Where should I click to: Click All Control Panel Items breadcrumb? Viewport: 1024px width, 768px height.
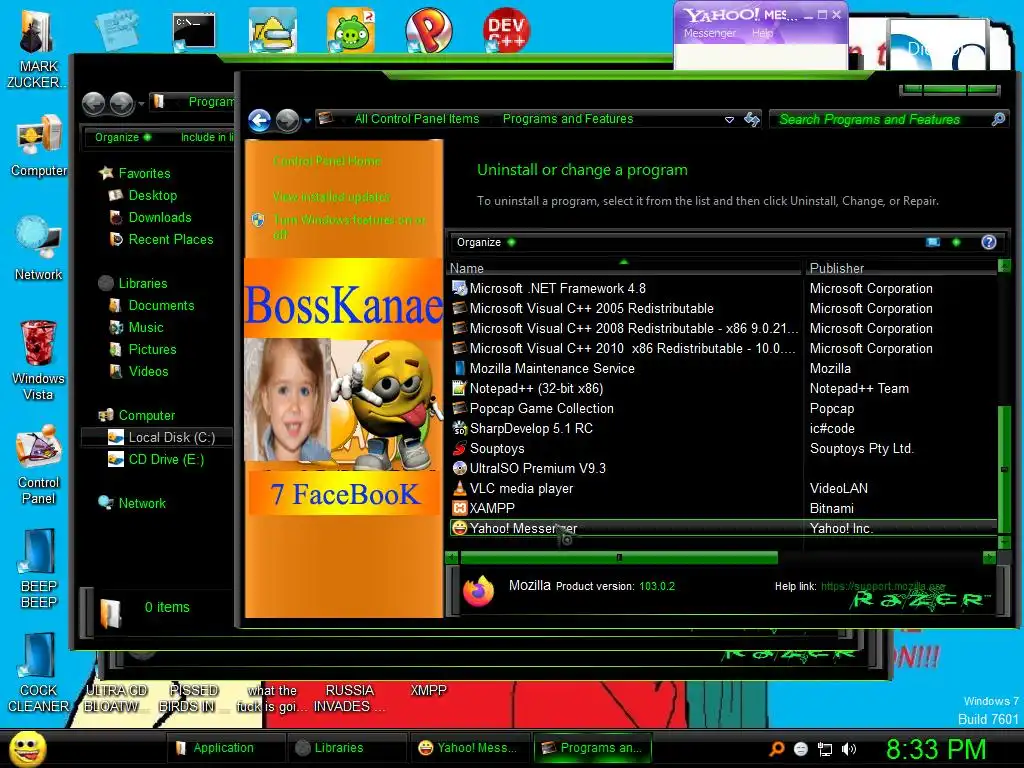[x=417, y=119]
